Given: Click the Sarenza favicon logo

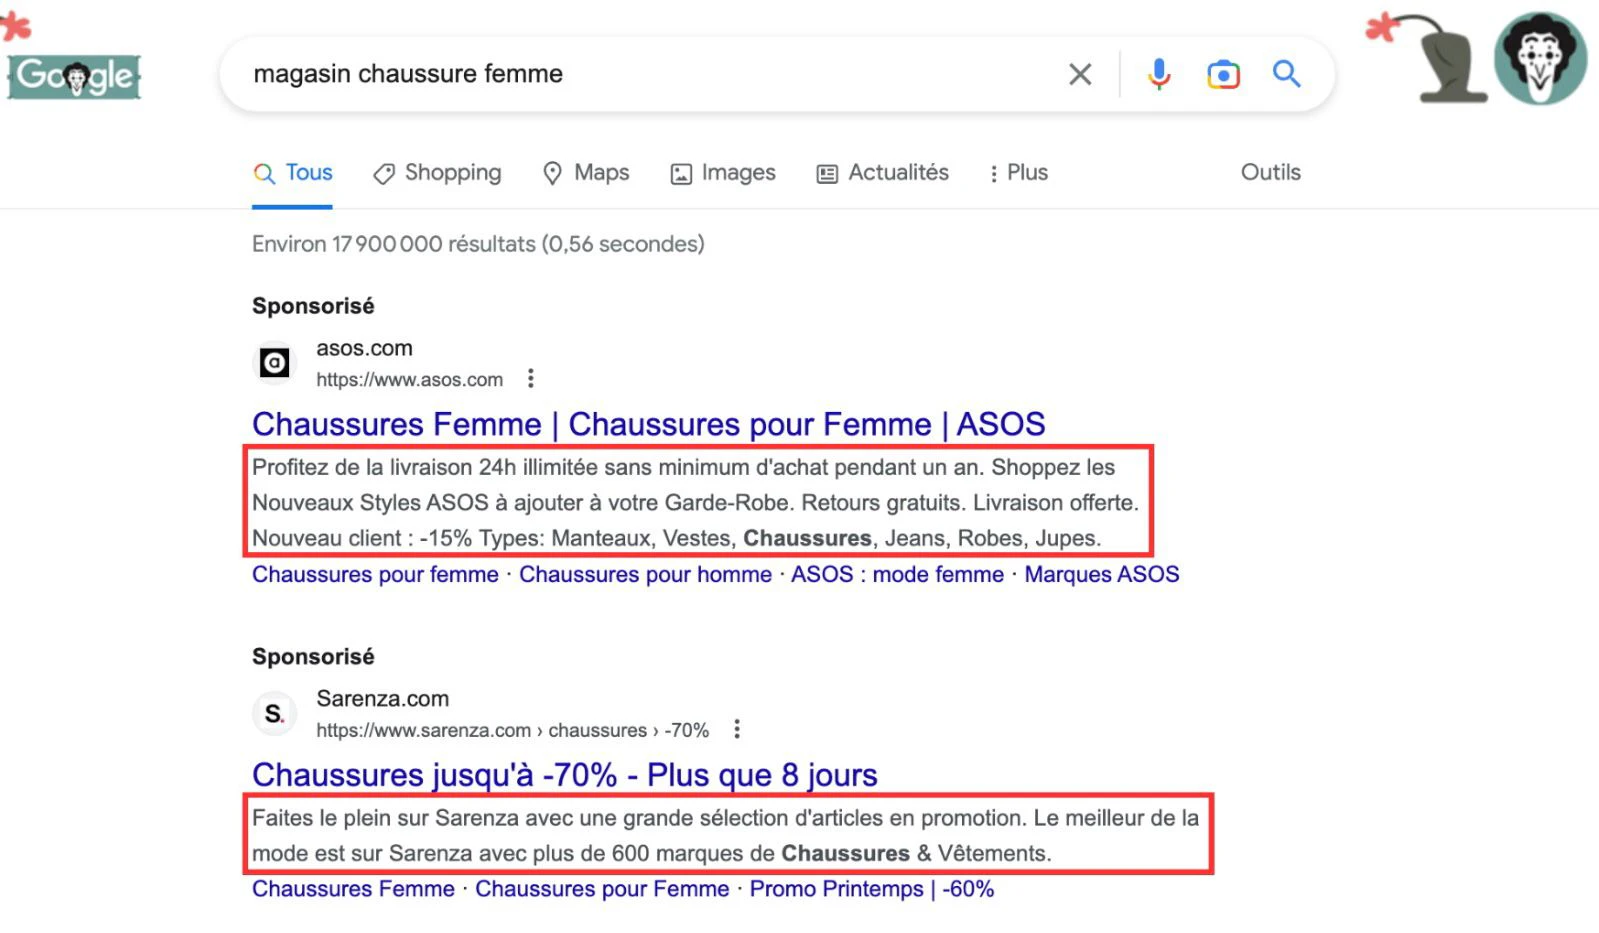Looking at the screenshot, I should pos(274,713).
